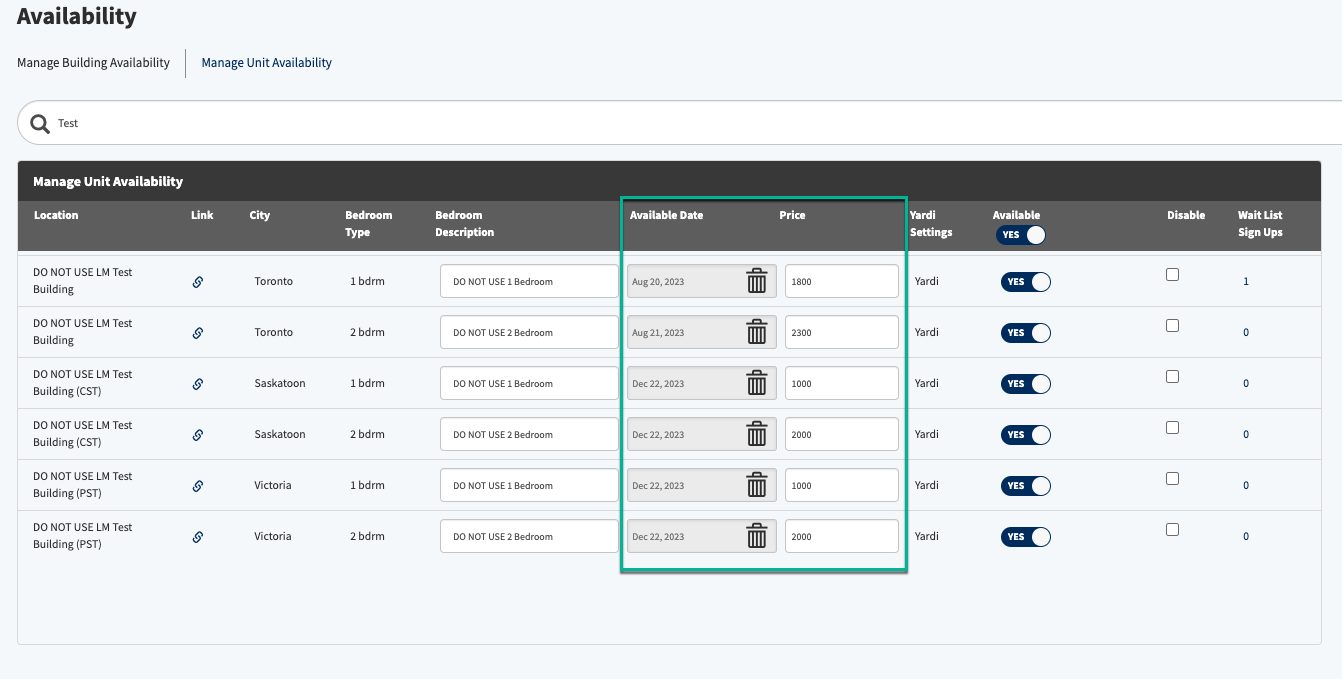
Task: Edit bedroom description for Saskatoon 2 bdrm
Action: click(529, 434)
